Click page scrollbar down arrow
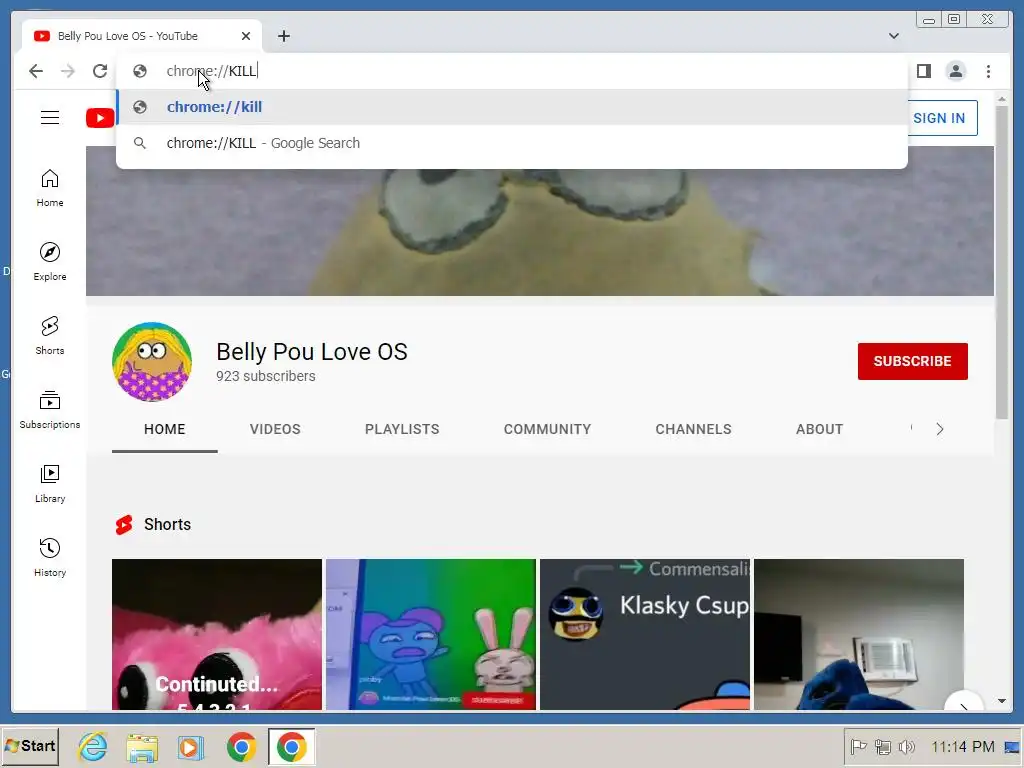The width and height of the screenshot is (1024, 768). [1002, 701]
